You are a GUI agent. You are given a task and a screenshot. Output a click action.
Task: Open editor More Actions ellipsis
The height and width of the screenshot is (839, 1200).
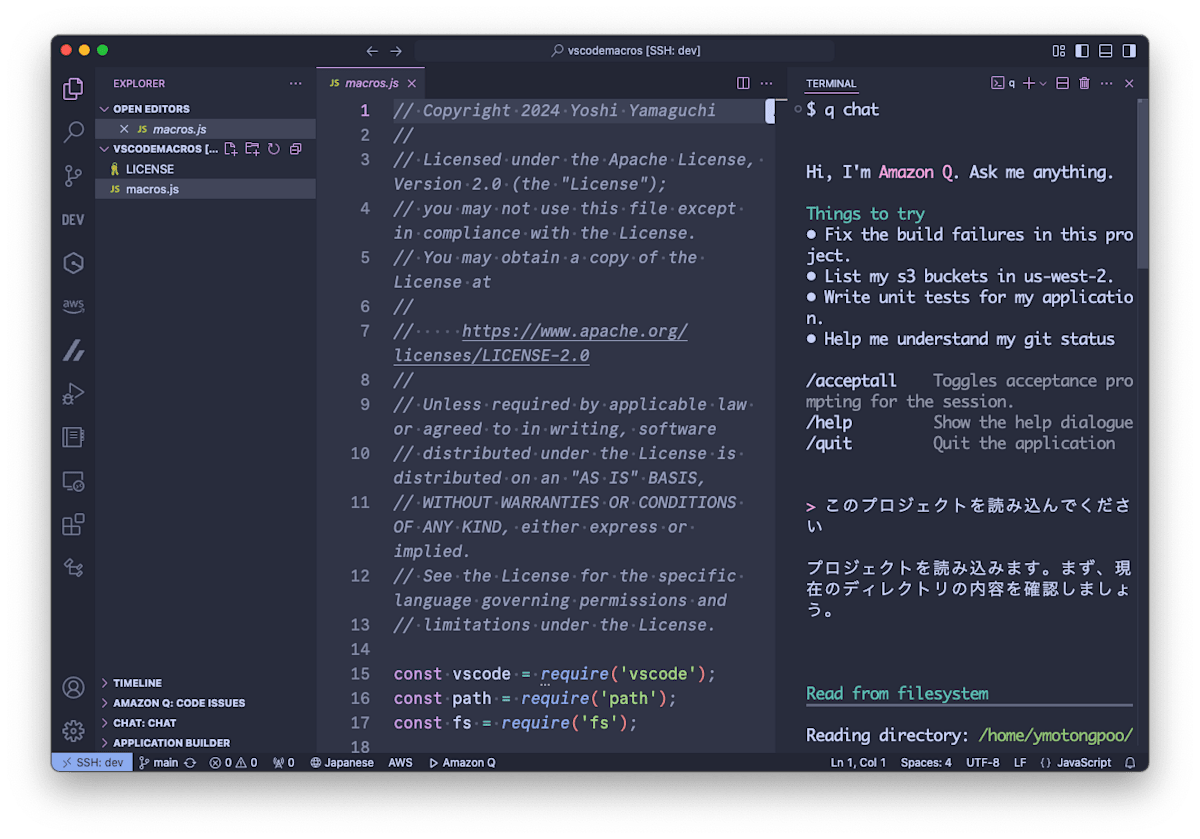(766, 83)
